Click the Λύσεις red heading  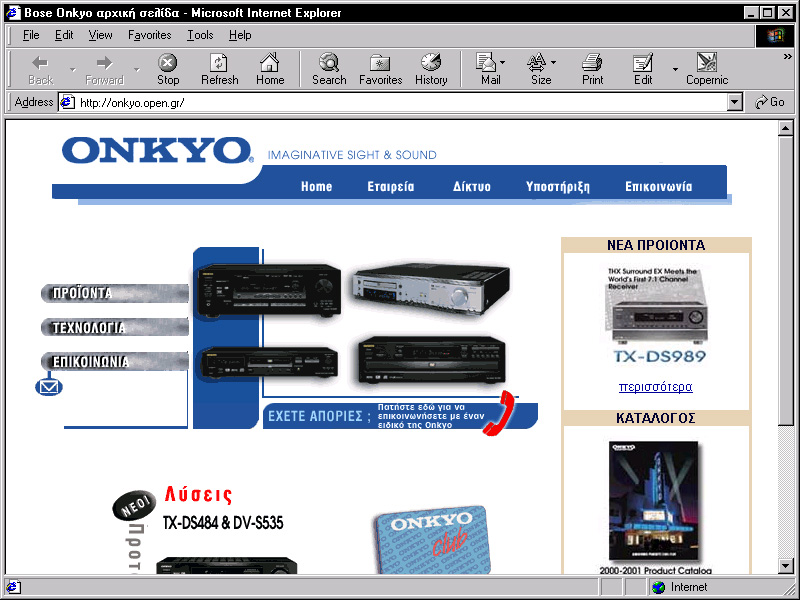click(198, 494)
